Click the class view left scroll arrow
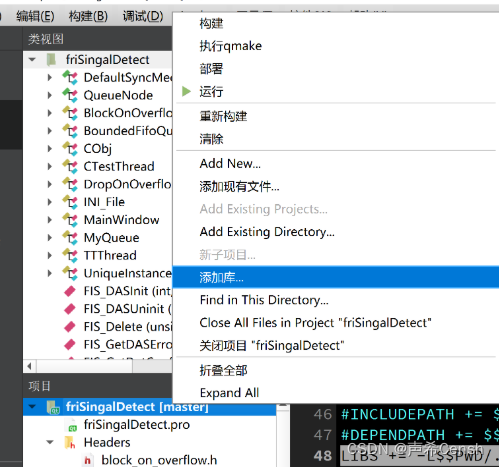Viewport: 499px width, 467px height. (x=29, y=366)
